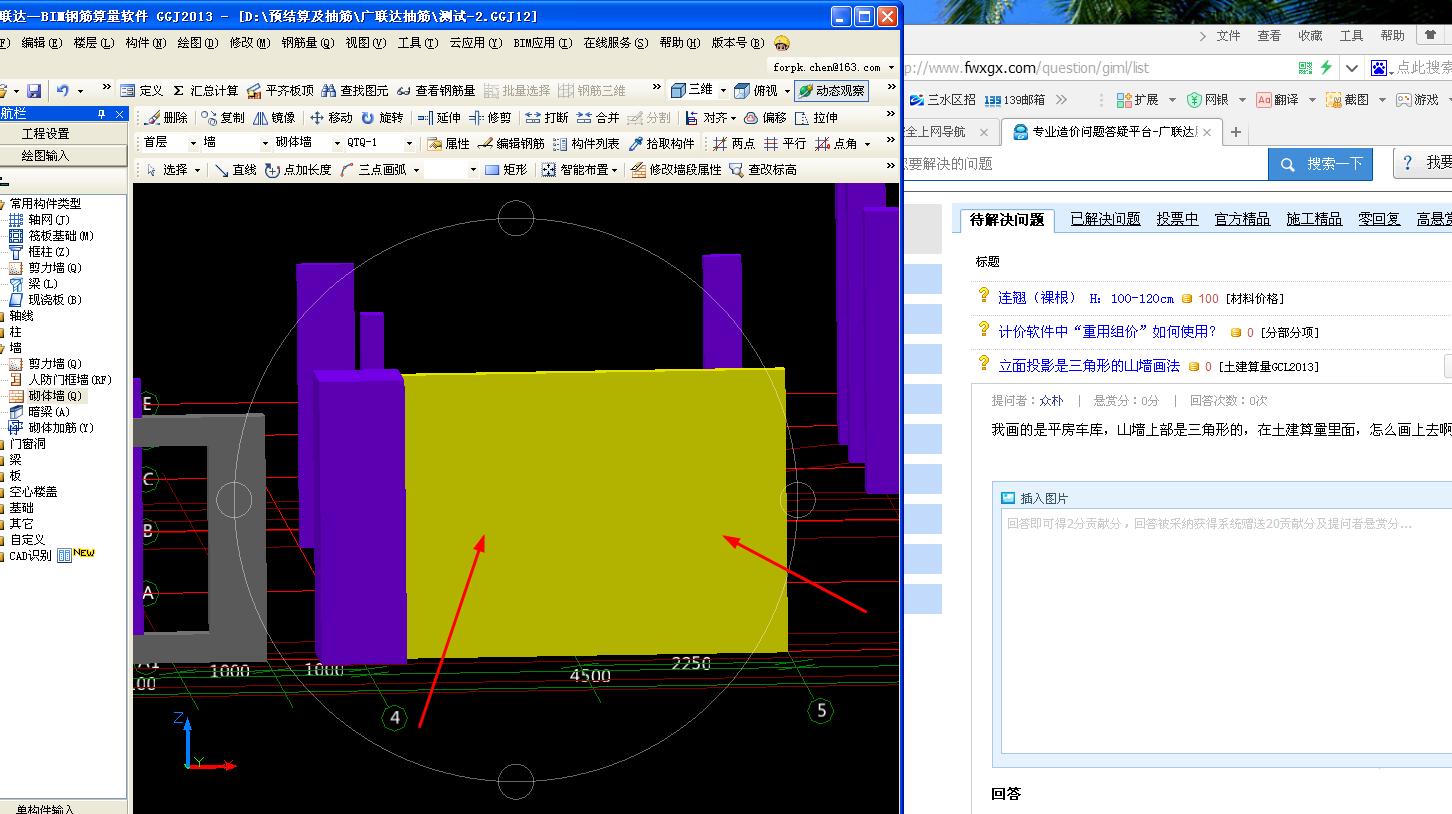Image resolution: width=1452 pixels, height=814 pixels.
Task: Open 编辑(E) menu
Action: tap(41, 43)
